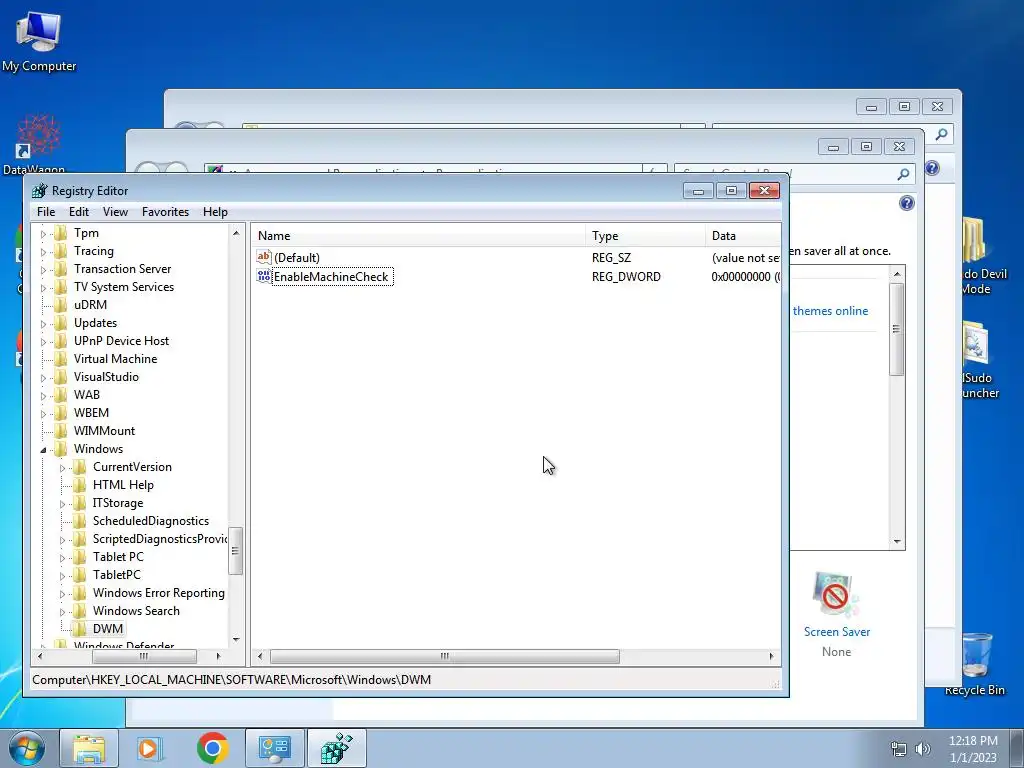Click the values pane horizontal scroll right arrow
This screenshot has height=768, width=1024.
click(771, 656)
